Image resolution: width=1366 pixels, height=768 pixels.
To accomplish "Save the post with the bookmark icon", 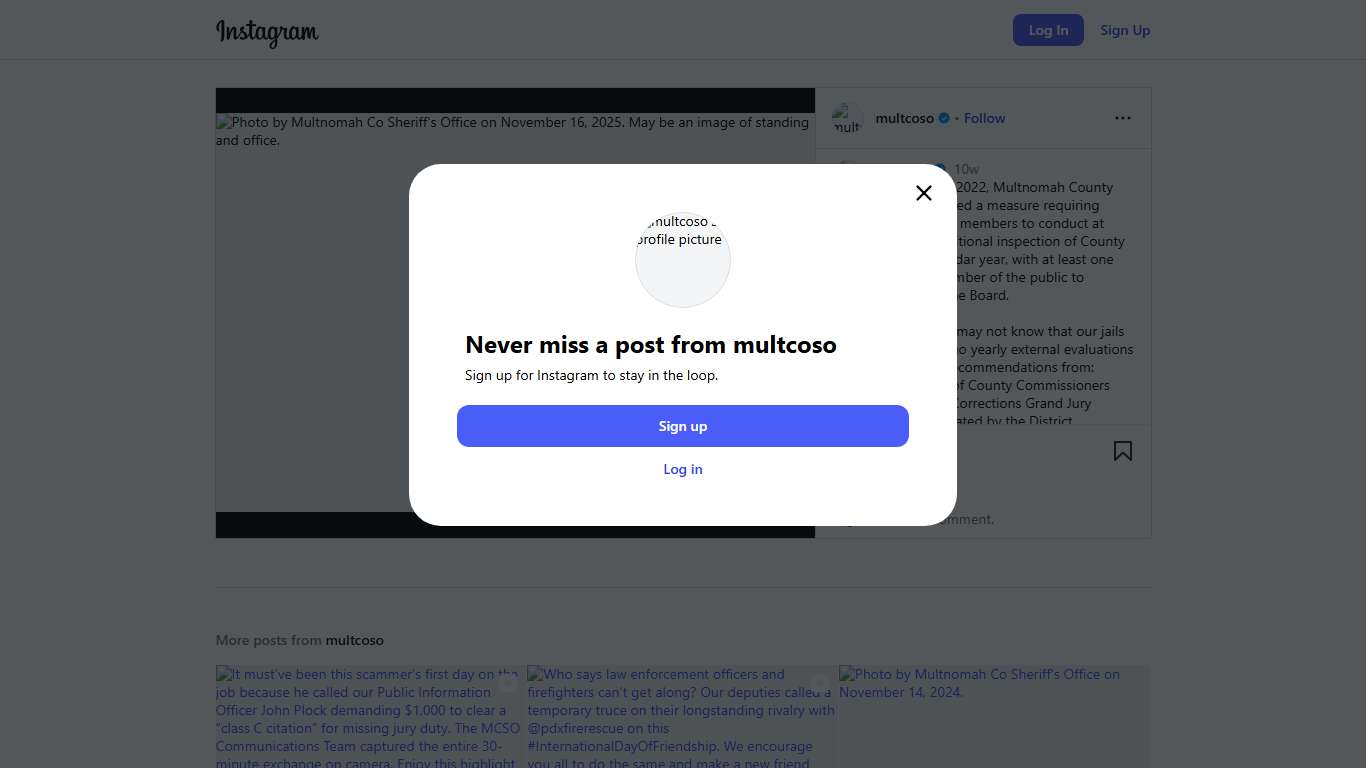I will 1123,451.
